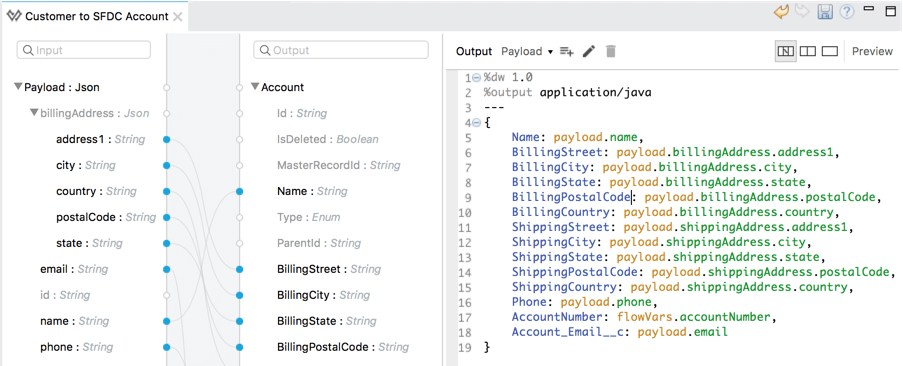Open help via question mark icon

pos(847,12)
